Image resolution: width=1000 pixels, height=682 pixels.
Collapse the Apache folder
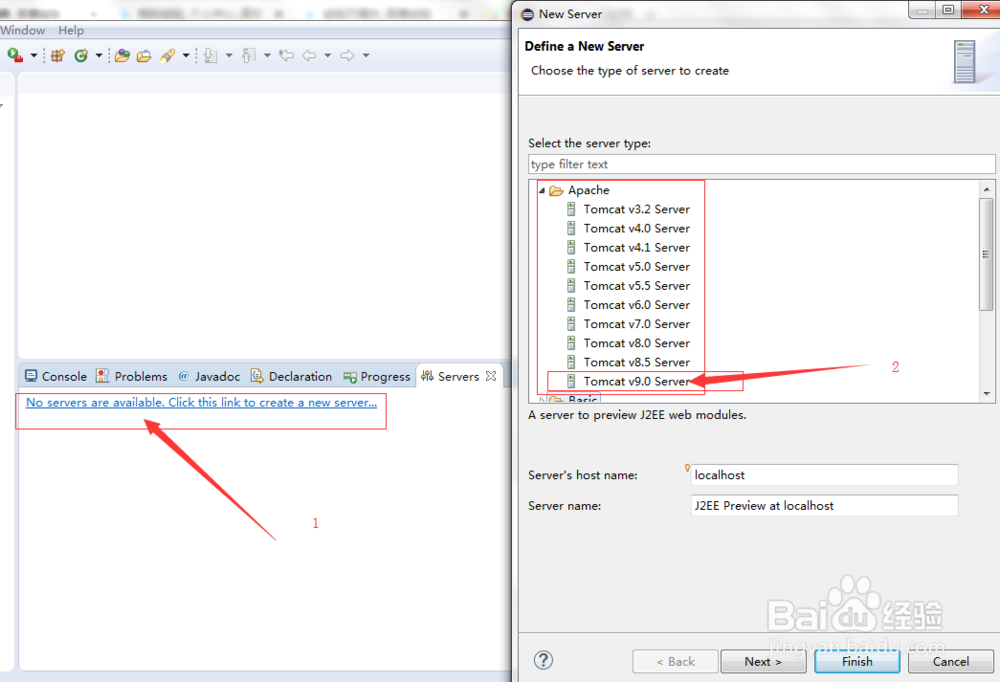(542, 190)
